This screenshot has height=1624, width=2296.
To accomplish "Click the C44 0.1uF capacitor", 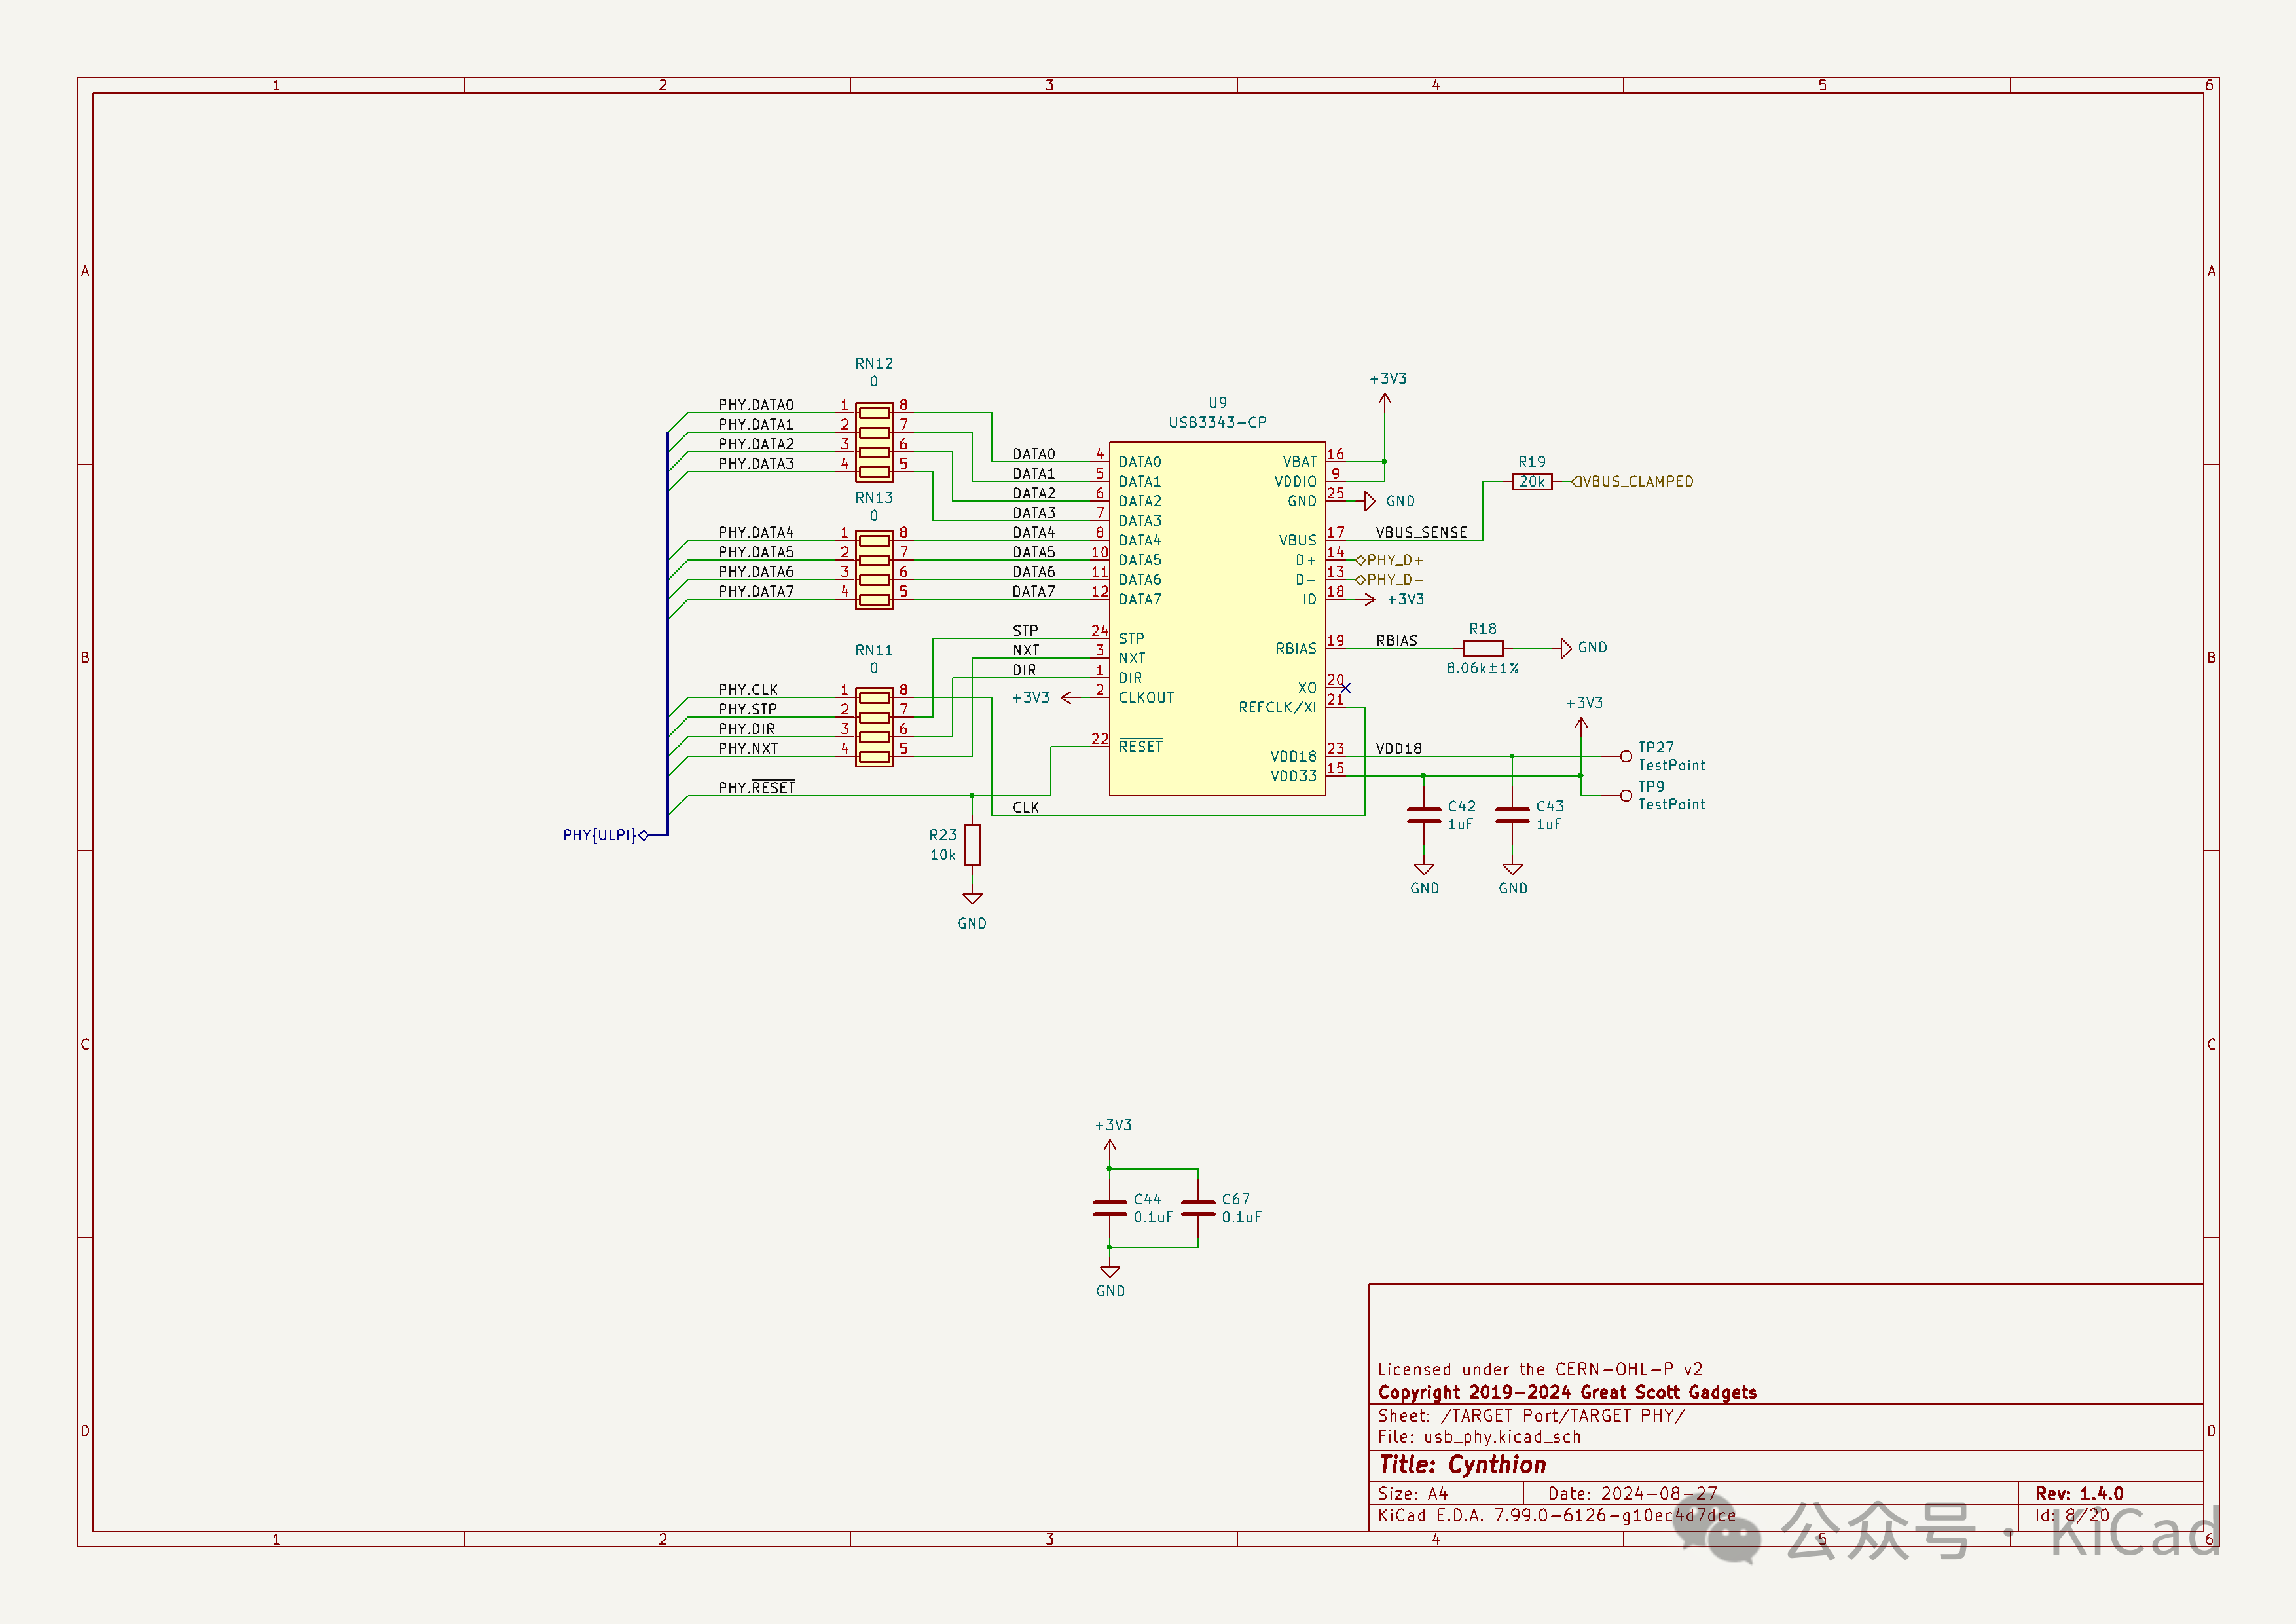I will [x=1109, y=1208].
